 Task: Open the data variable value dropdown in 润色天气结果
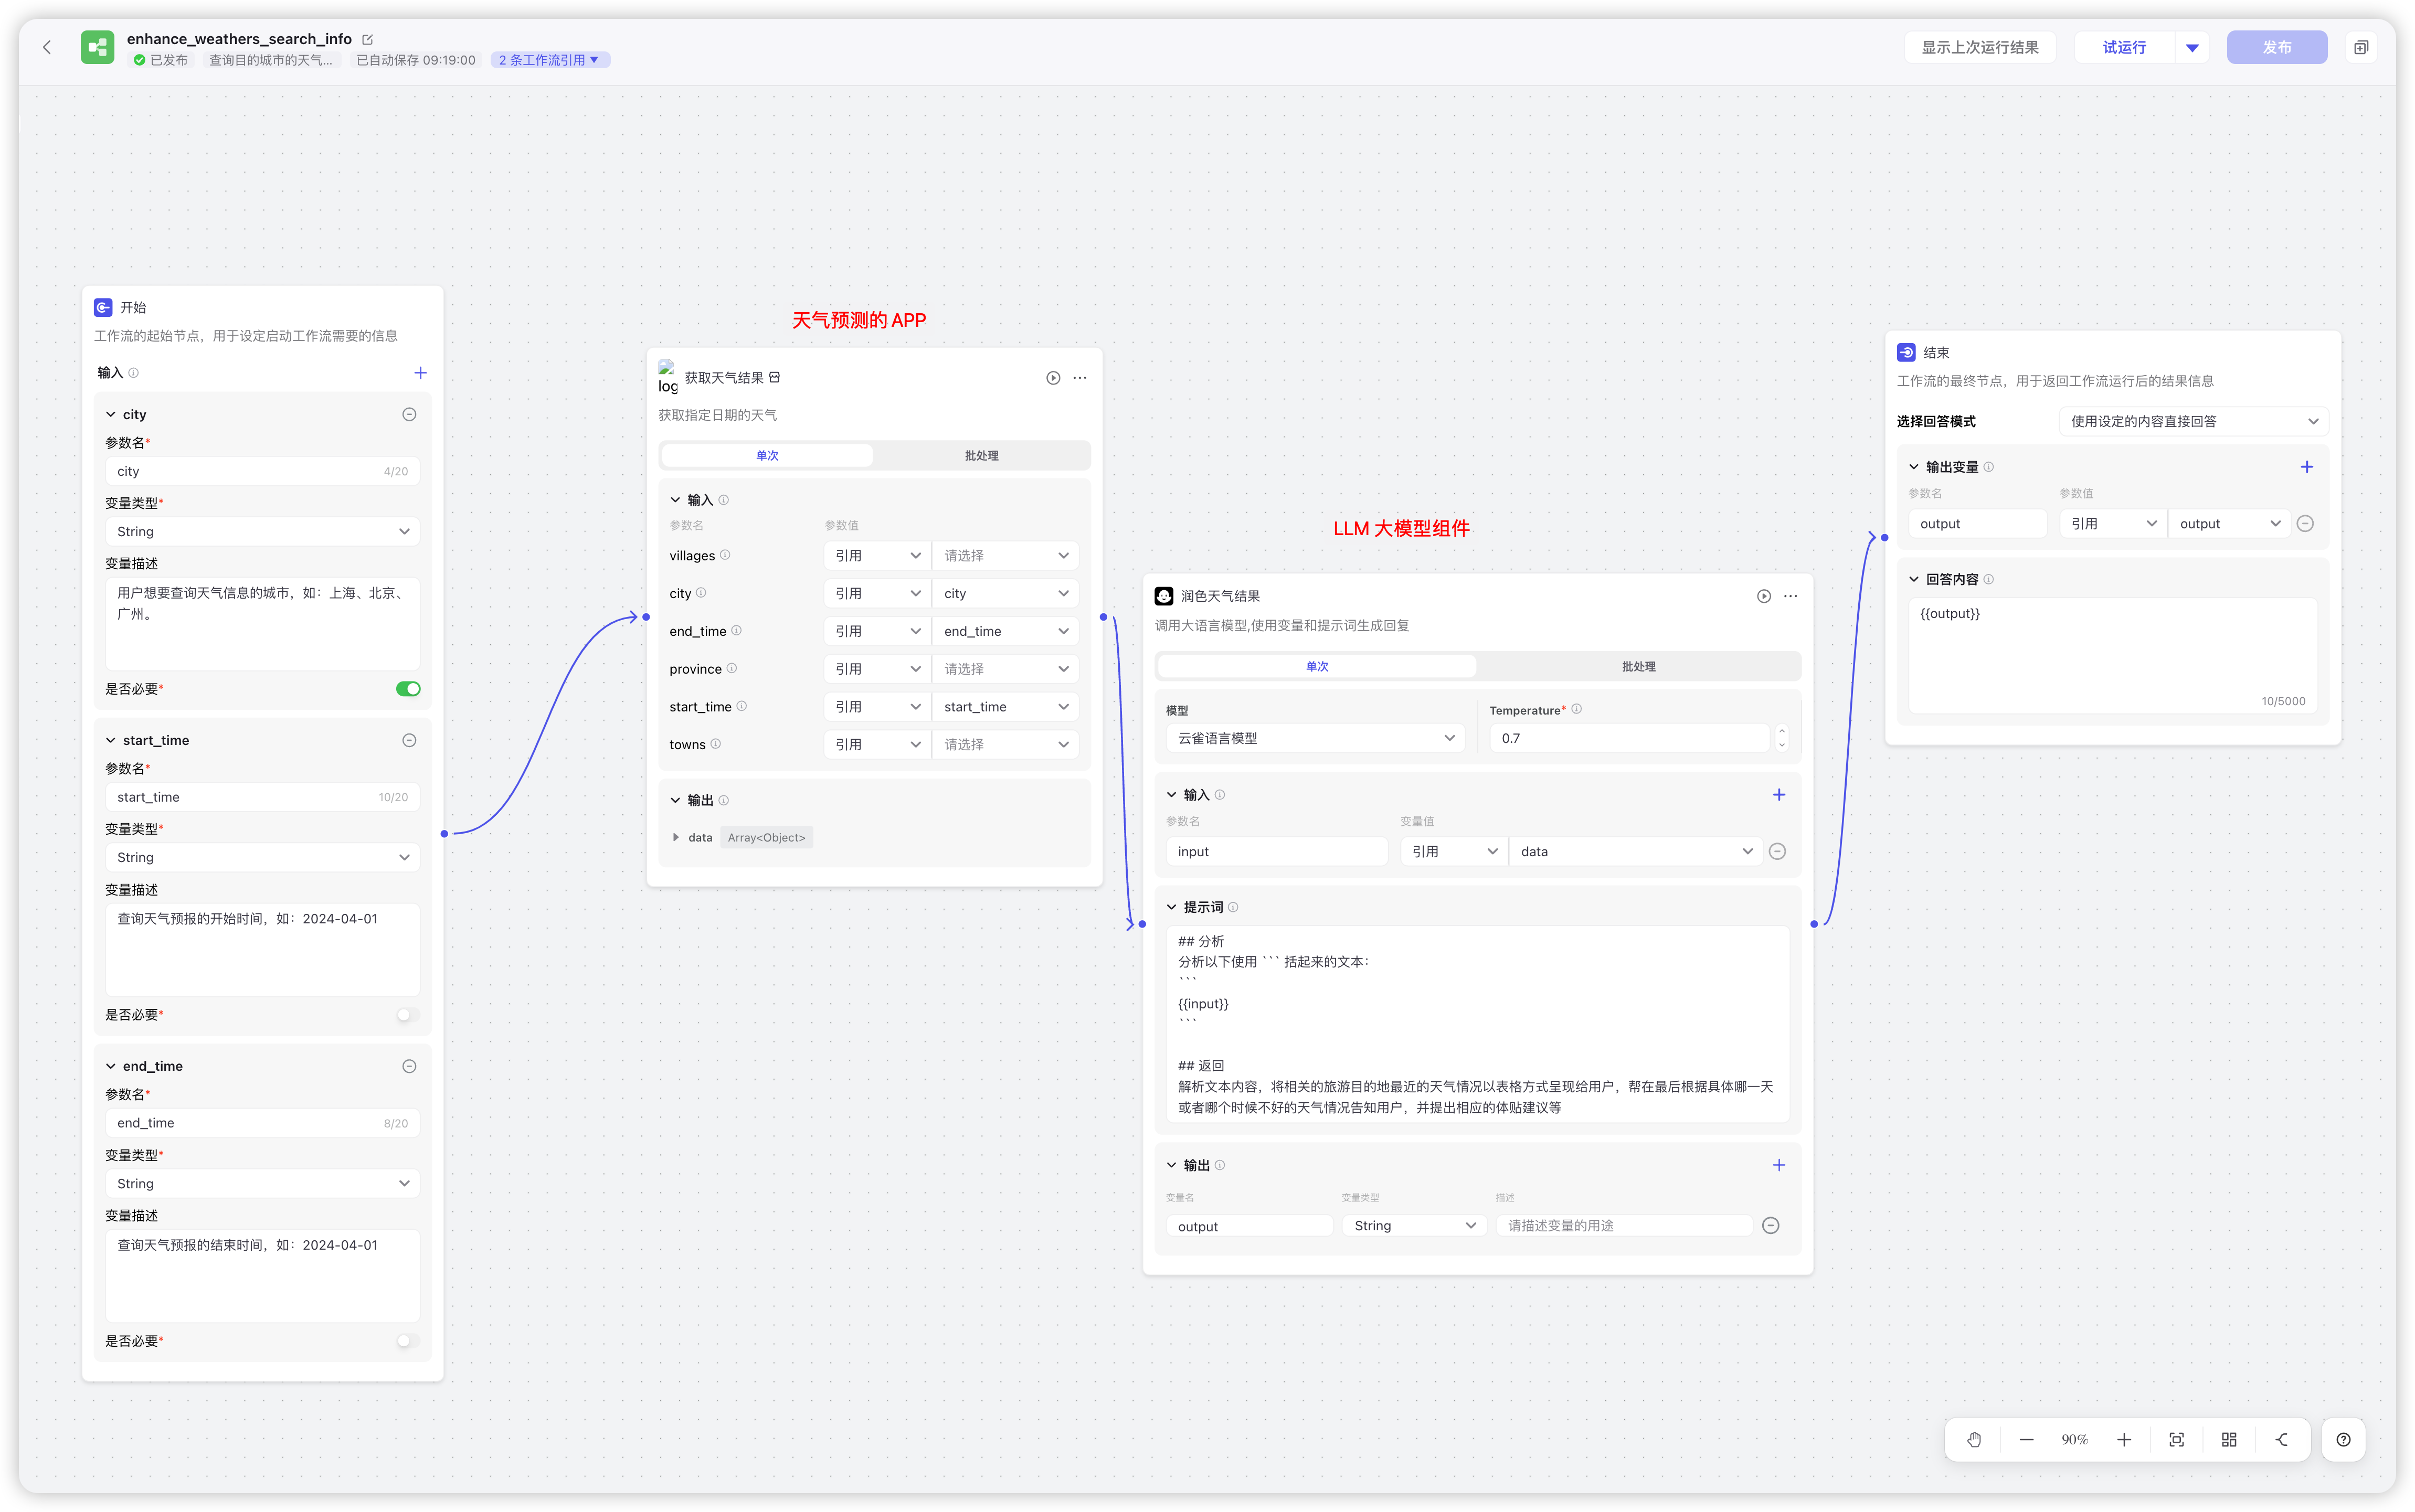click(1635, 852)
